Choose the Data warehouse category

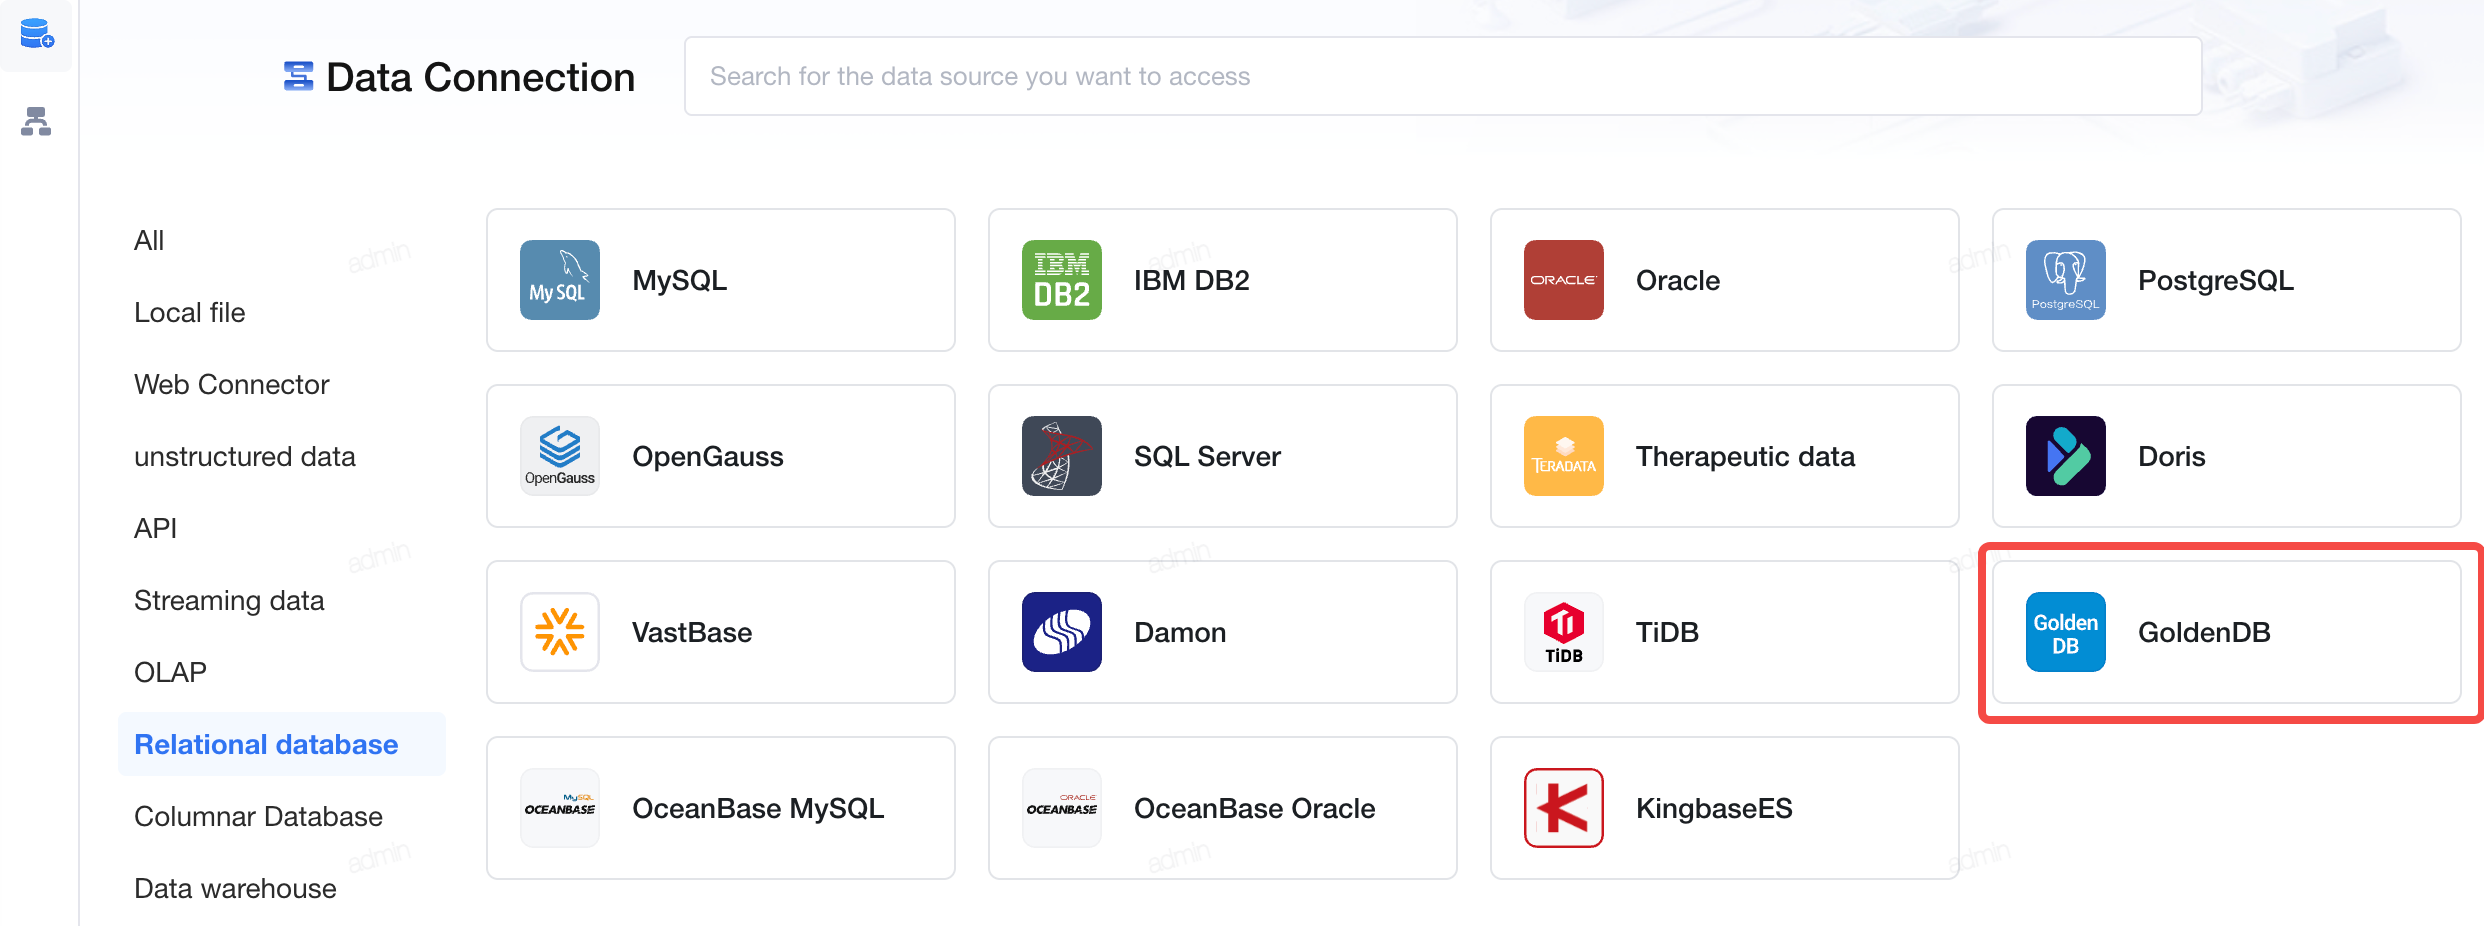235,888
